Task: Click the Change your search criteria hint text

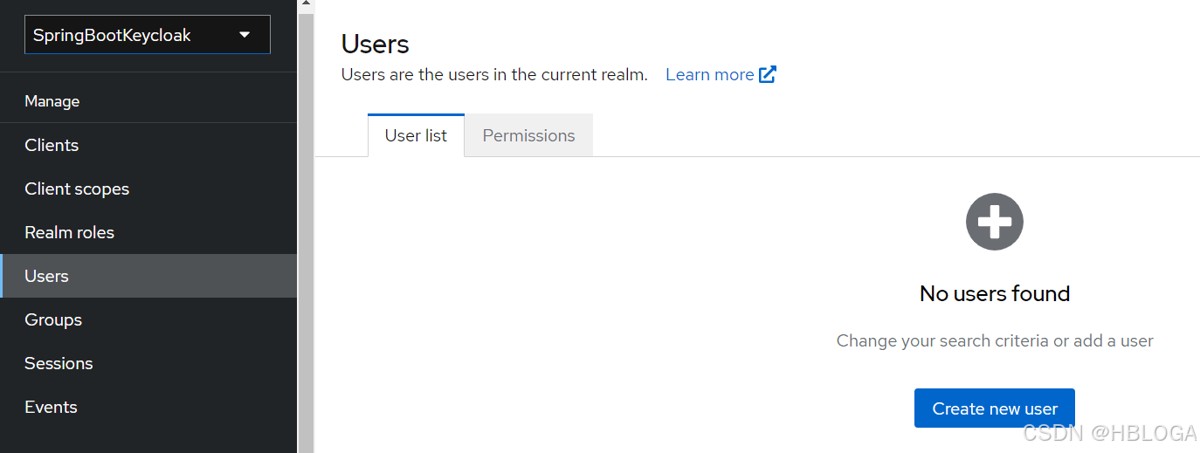Action: (x=994, y=341)
